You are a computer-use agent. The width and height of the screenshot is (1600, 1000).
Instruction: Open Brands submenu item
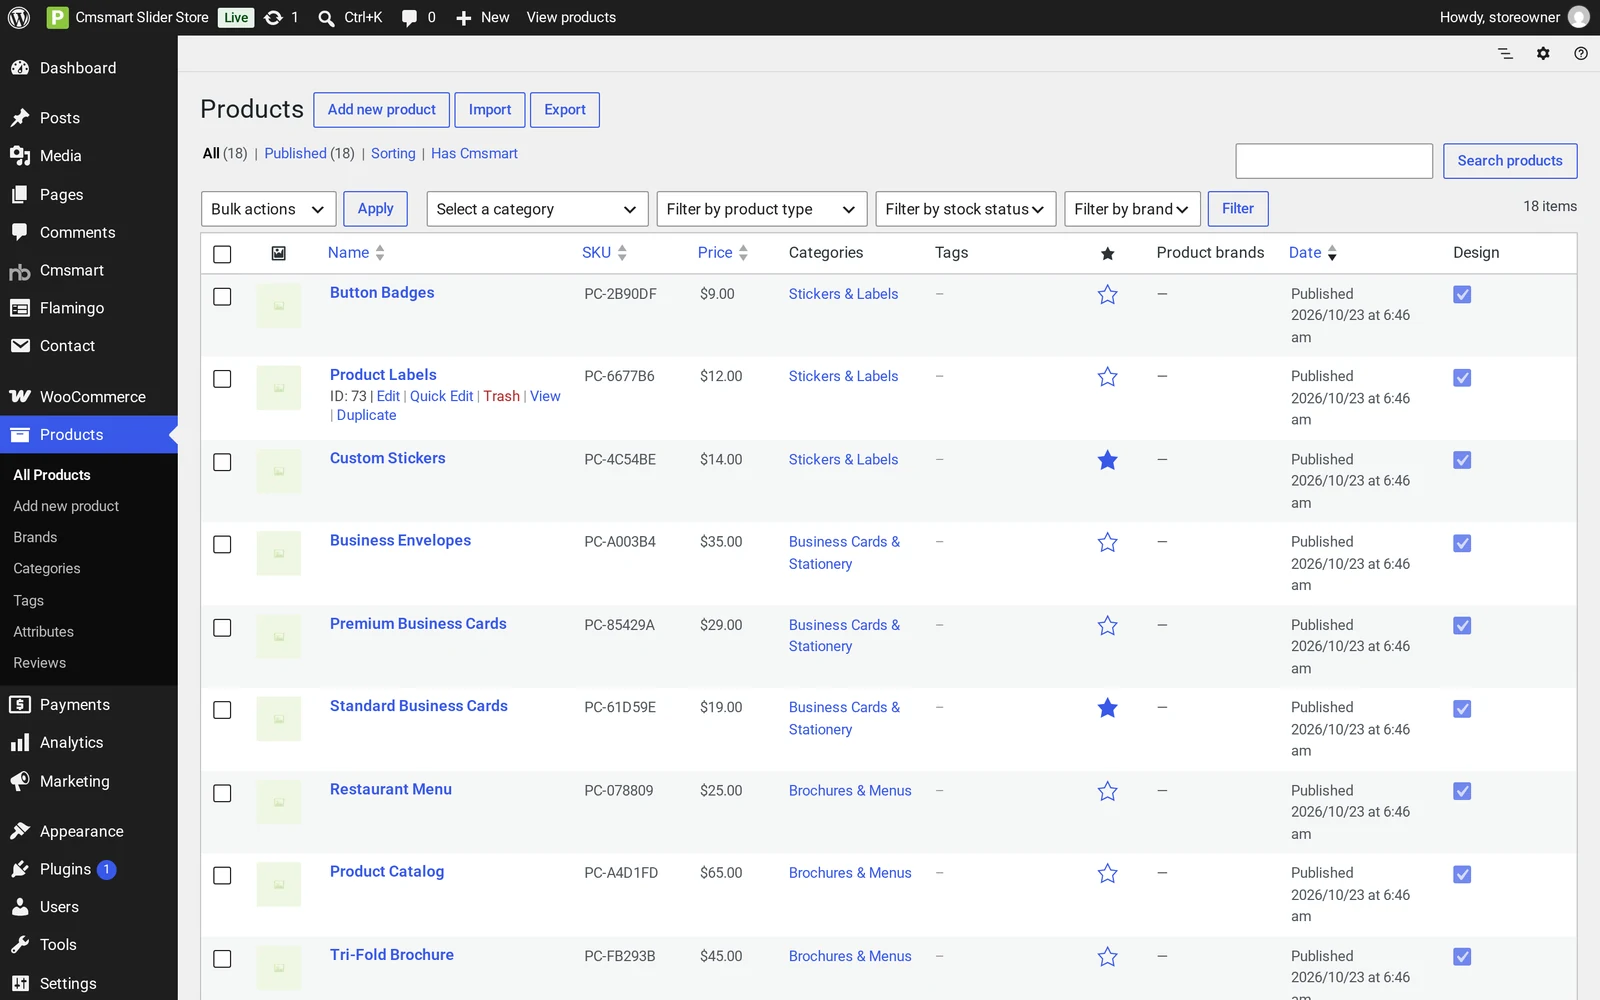35,537
